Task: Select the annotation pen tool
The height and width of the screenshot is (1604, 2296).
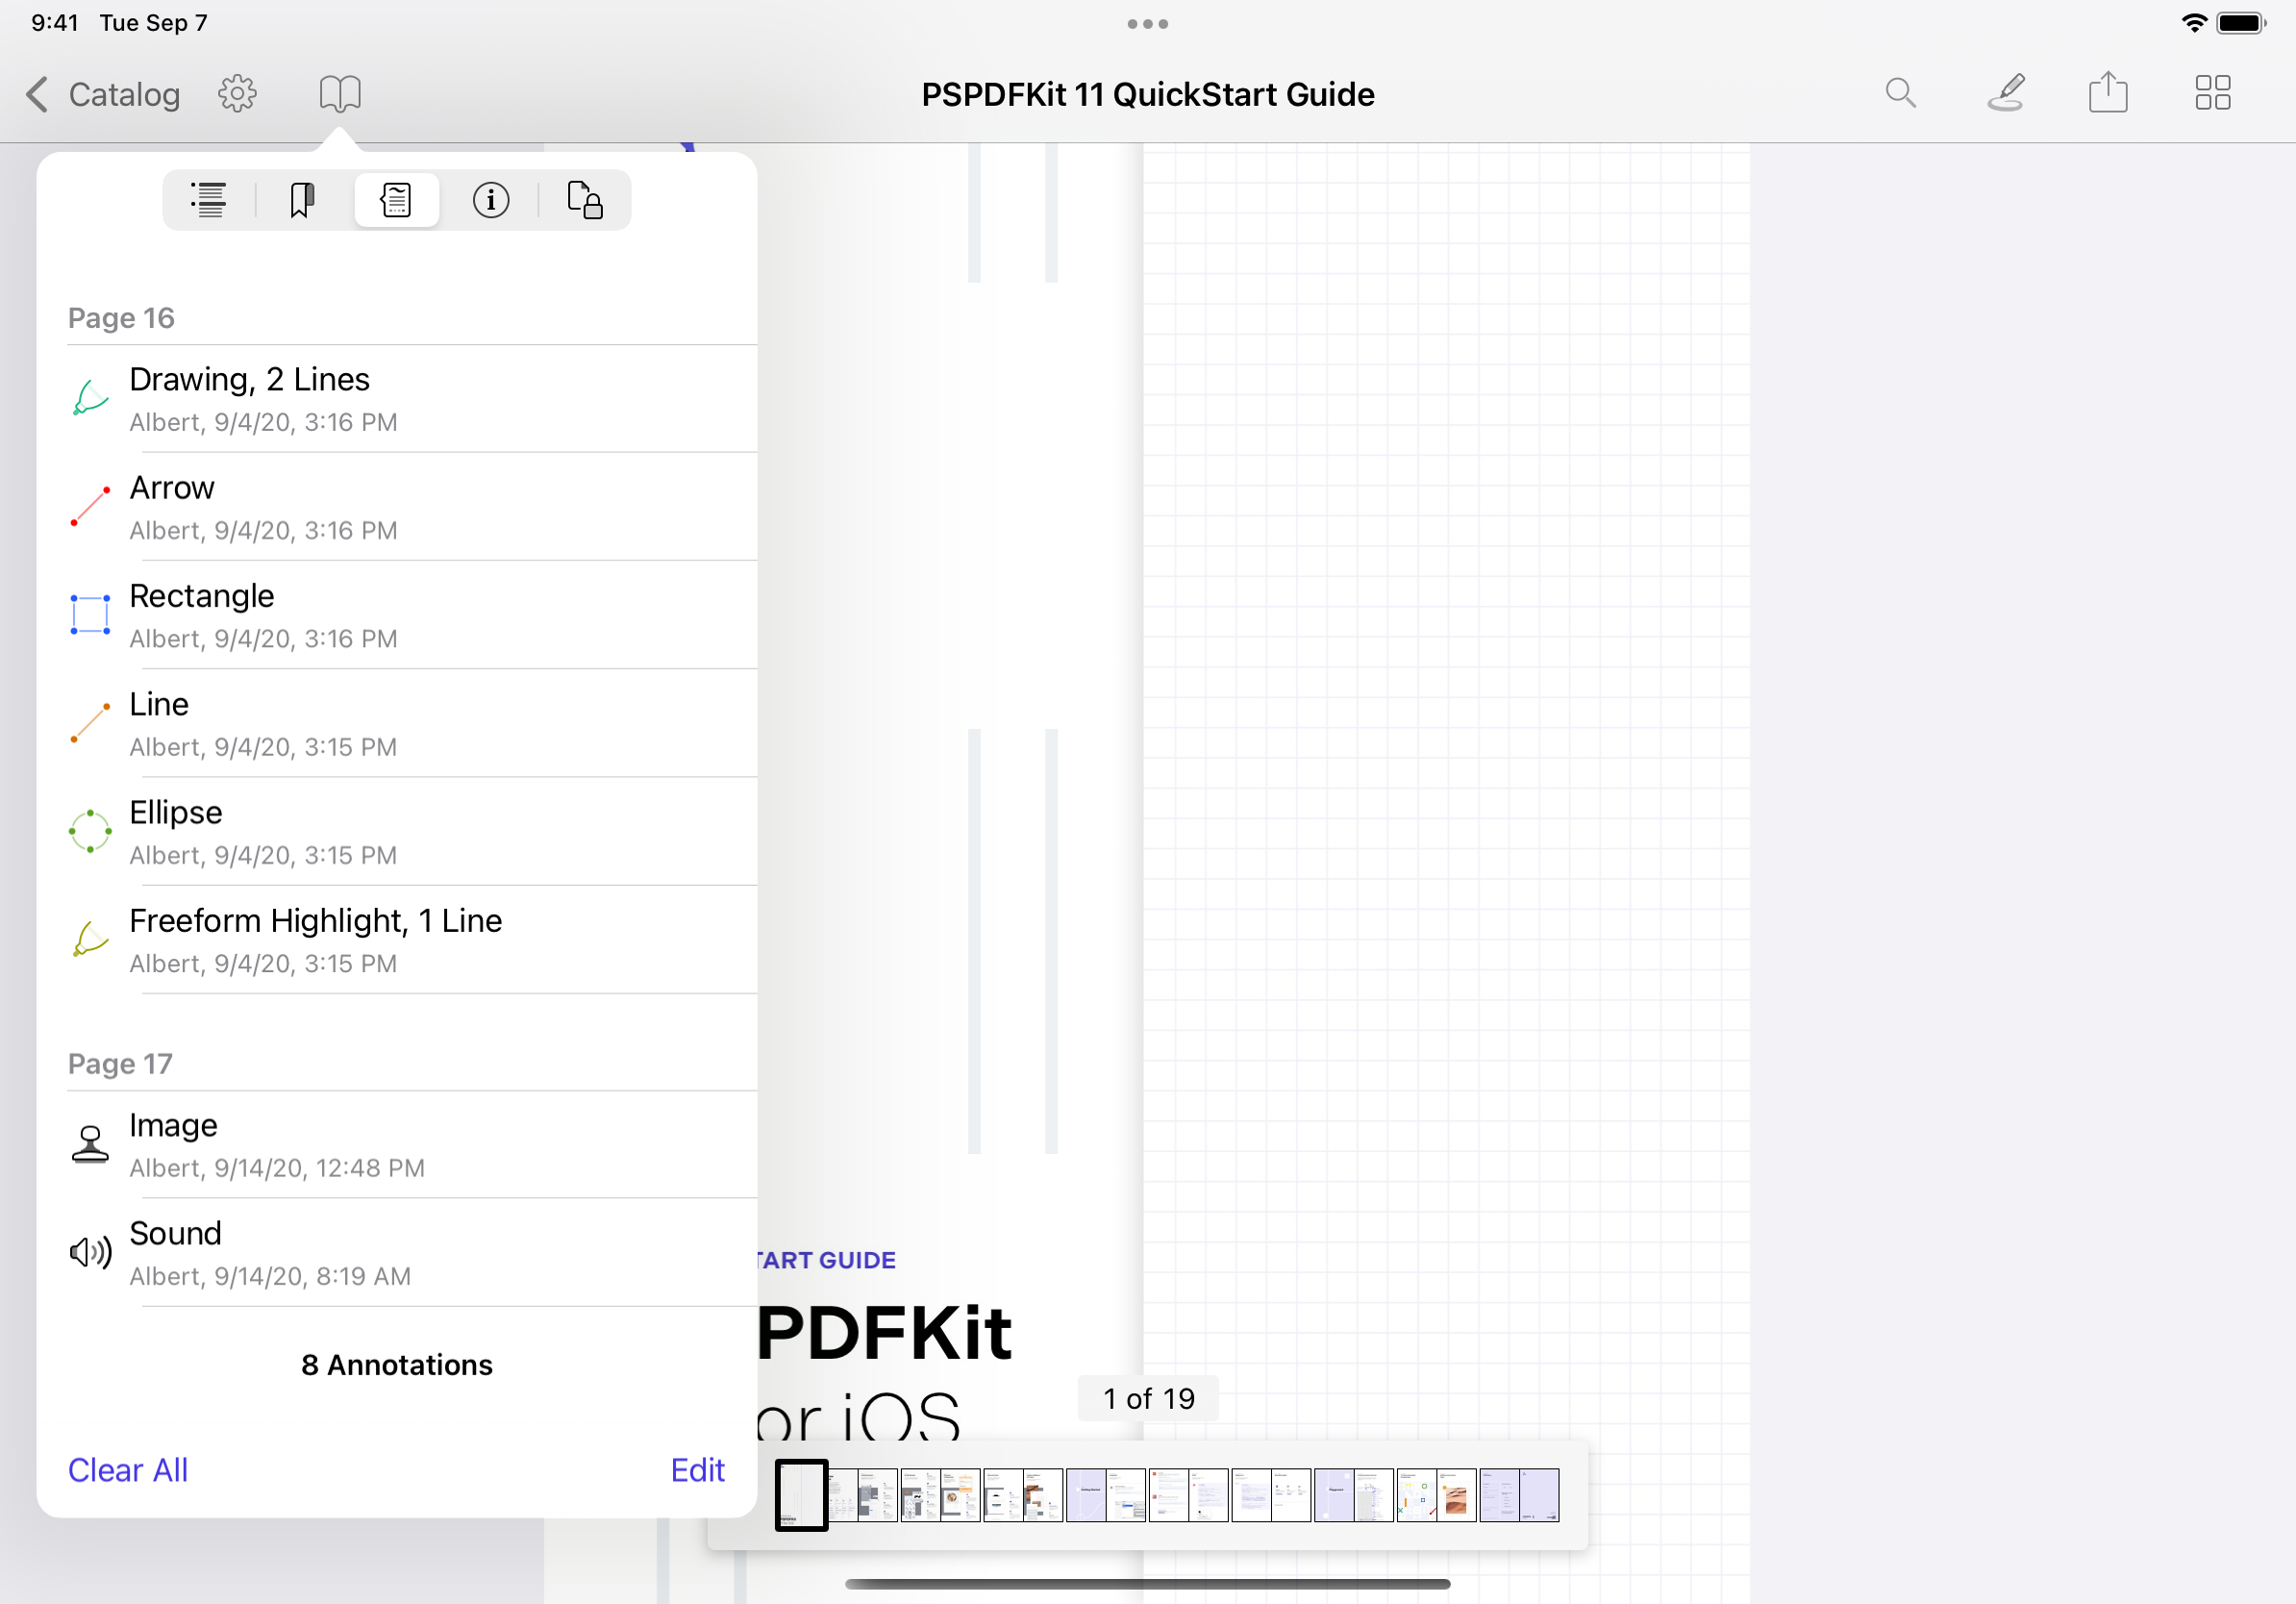Action: click(x=2006, y=93)
